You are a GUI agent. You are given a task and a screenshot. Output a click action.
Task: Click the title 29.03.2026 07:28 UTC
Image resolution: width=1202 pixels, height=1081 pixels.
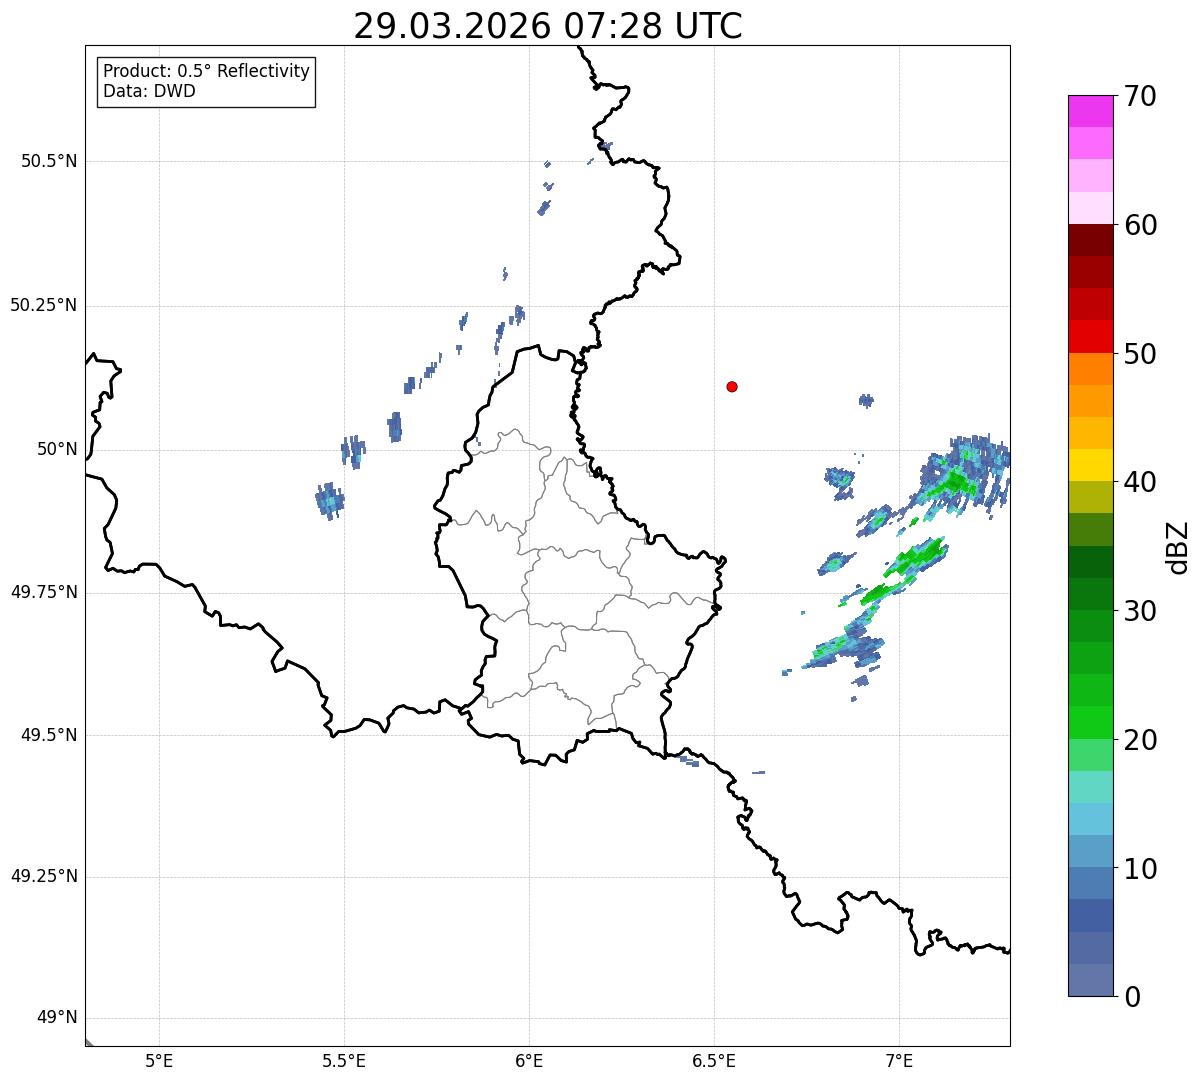tap(548, 26)
